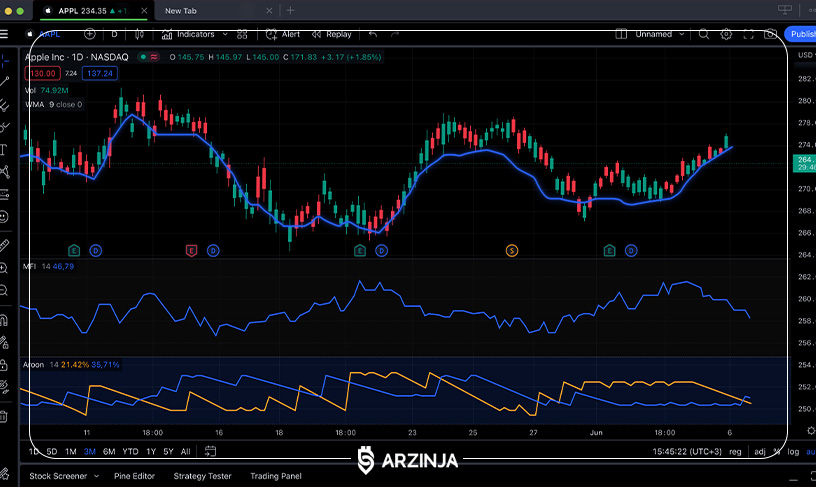Open the D interval dropdown

click(114, 34)
